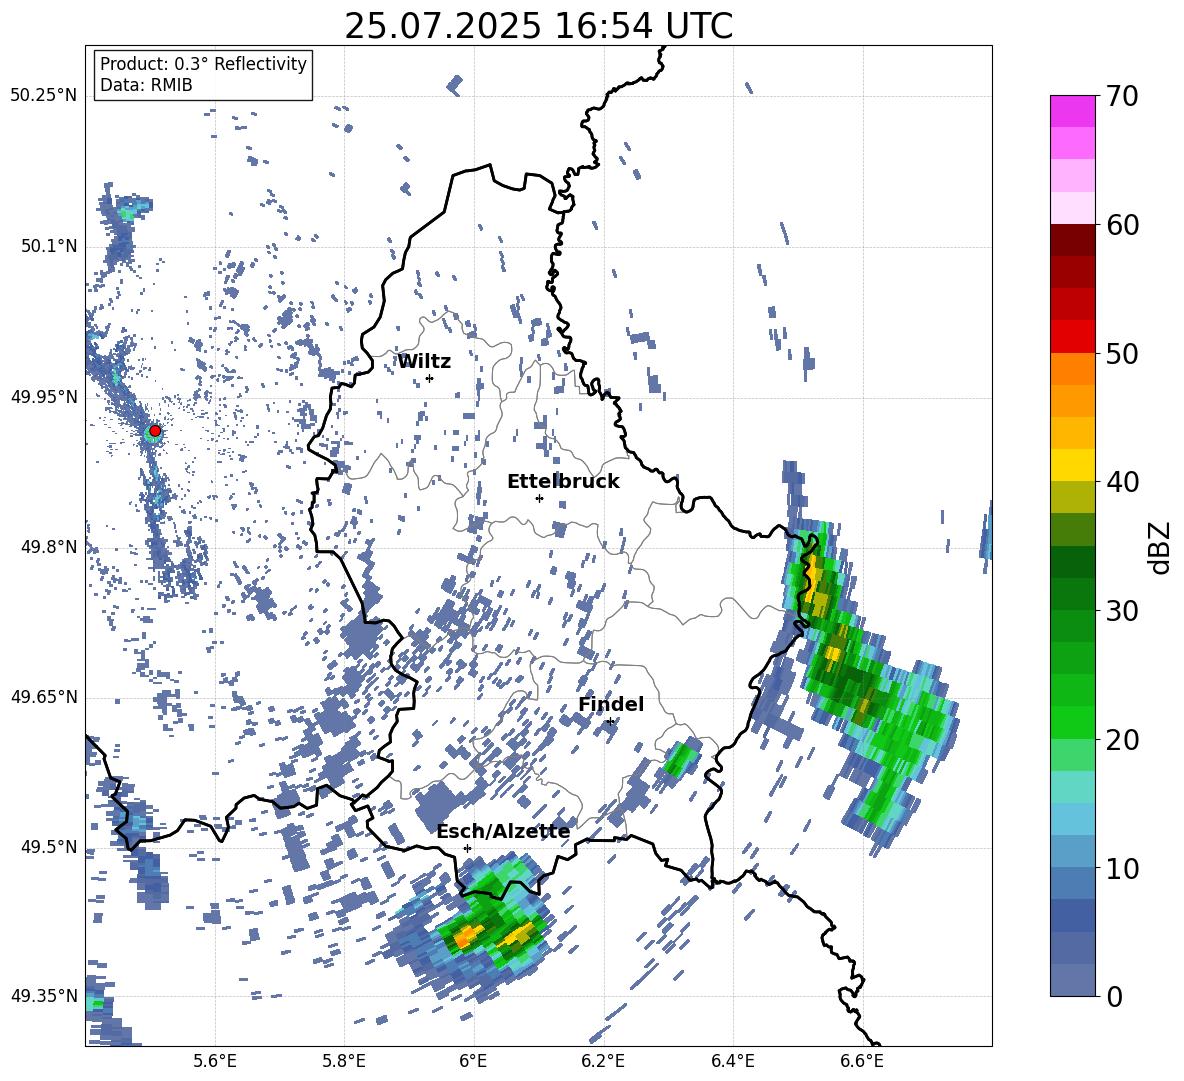This screenshot has width=1184, height=1081.
Task: Click the 50.25°N latitude label
Action: (44, 96)
